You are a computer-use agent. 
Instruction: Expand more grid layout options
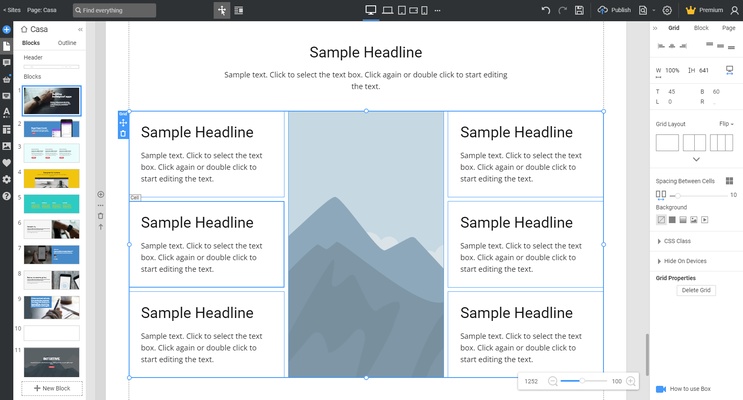coord(696,159)
